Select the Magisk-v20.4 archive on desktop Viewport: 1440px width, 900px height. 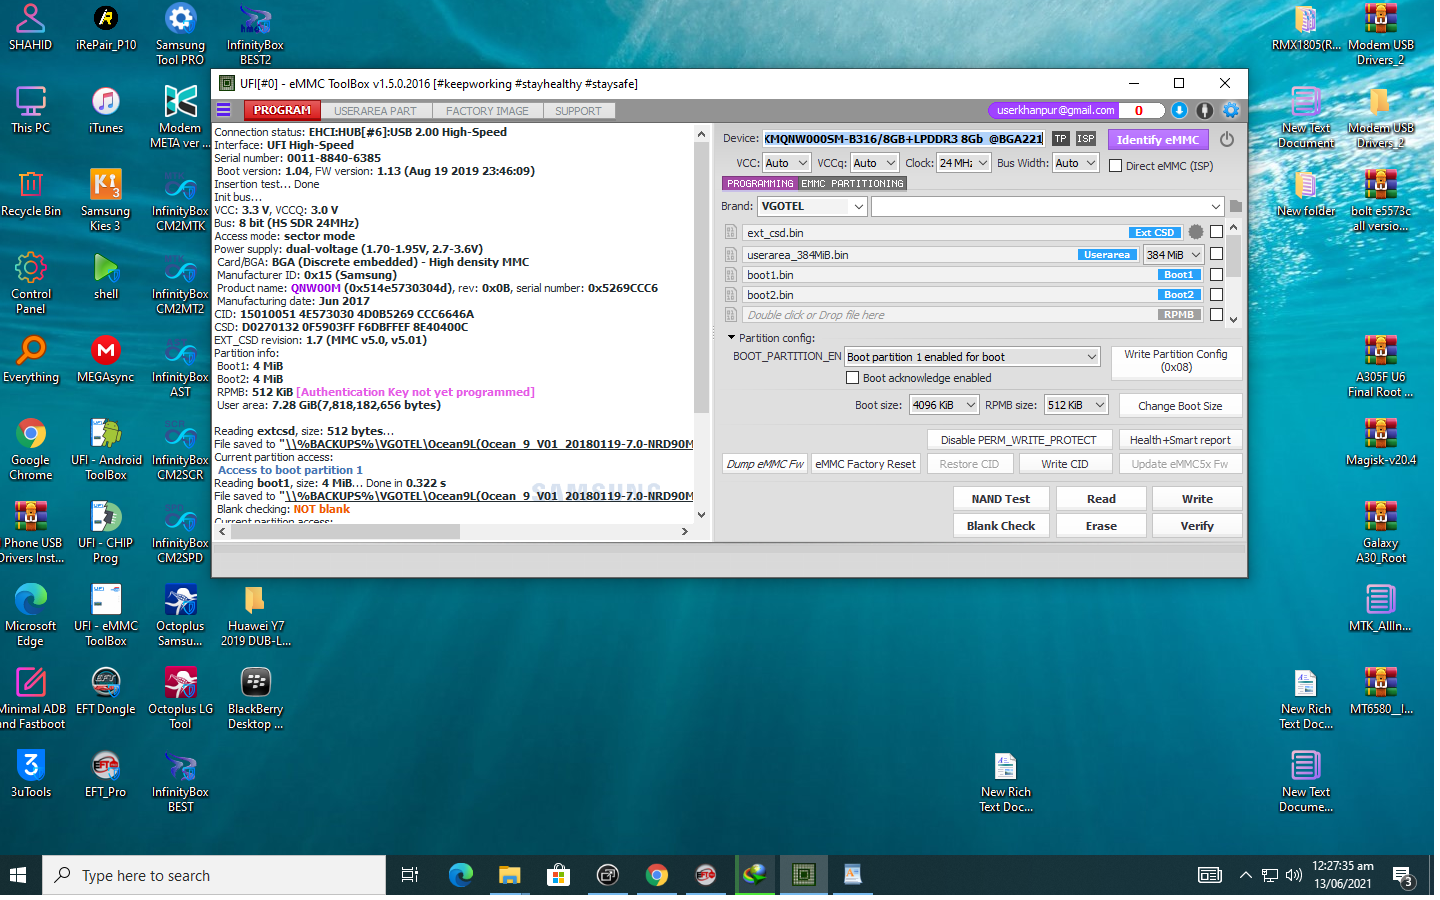pos(1381,442)
